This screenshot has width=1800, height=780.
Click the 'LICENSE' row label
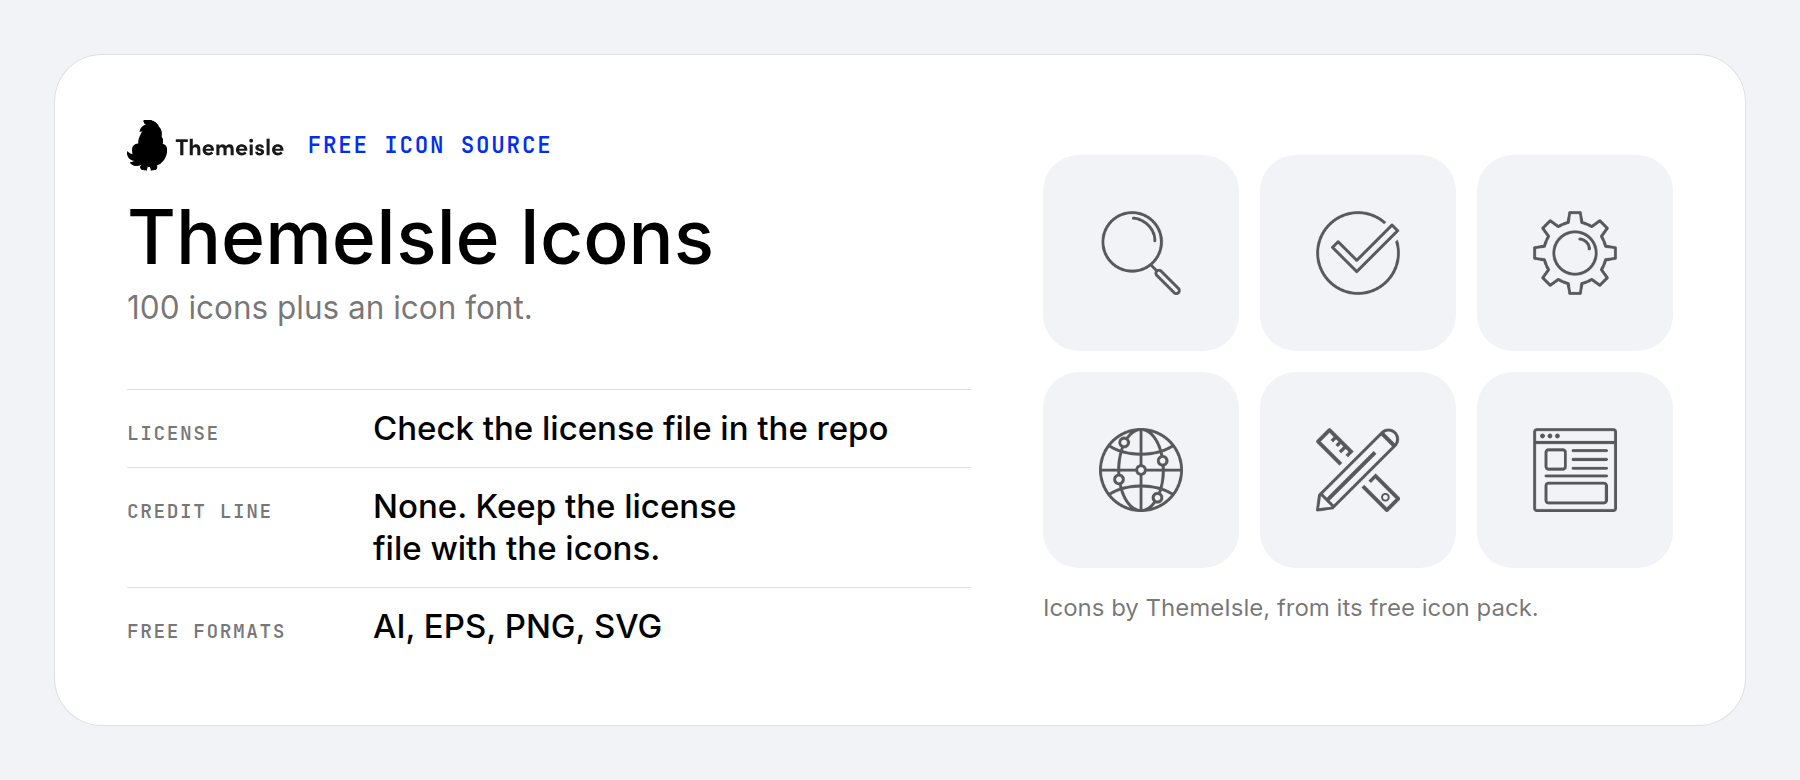pyautogui.click(x=173, y=433)
